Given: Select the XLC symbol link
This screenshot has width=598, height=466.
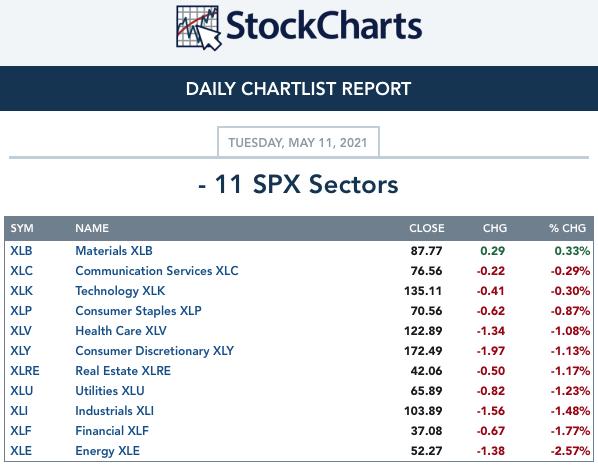Looking at the screenshot, I should (21, 271).
